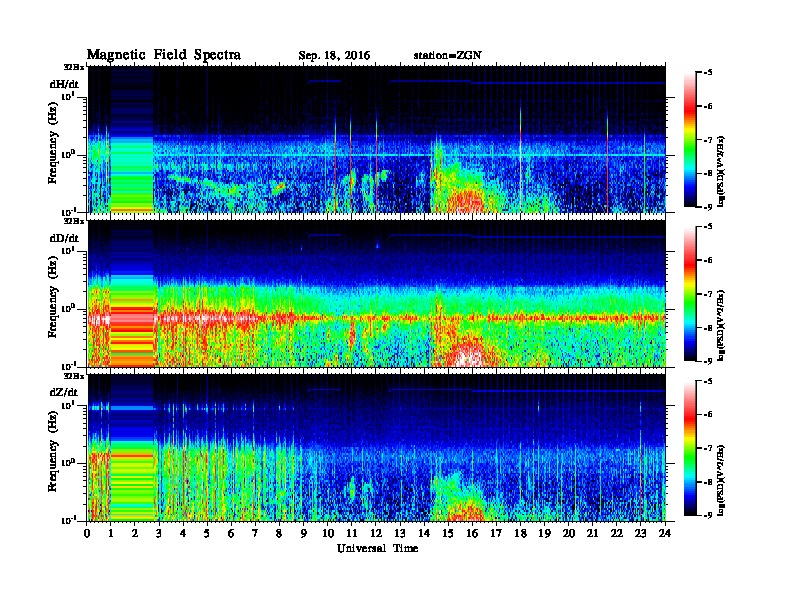Click the hour "19" tick label
792x612 pixels.
coord(544,534)
